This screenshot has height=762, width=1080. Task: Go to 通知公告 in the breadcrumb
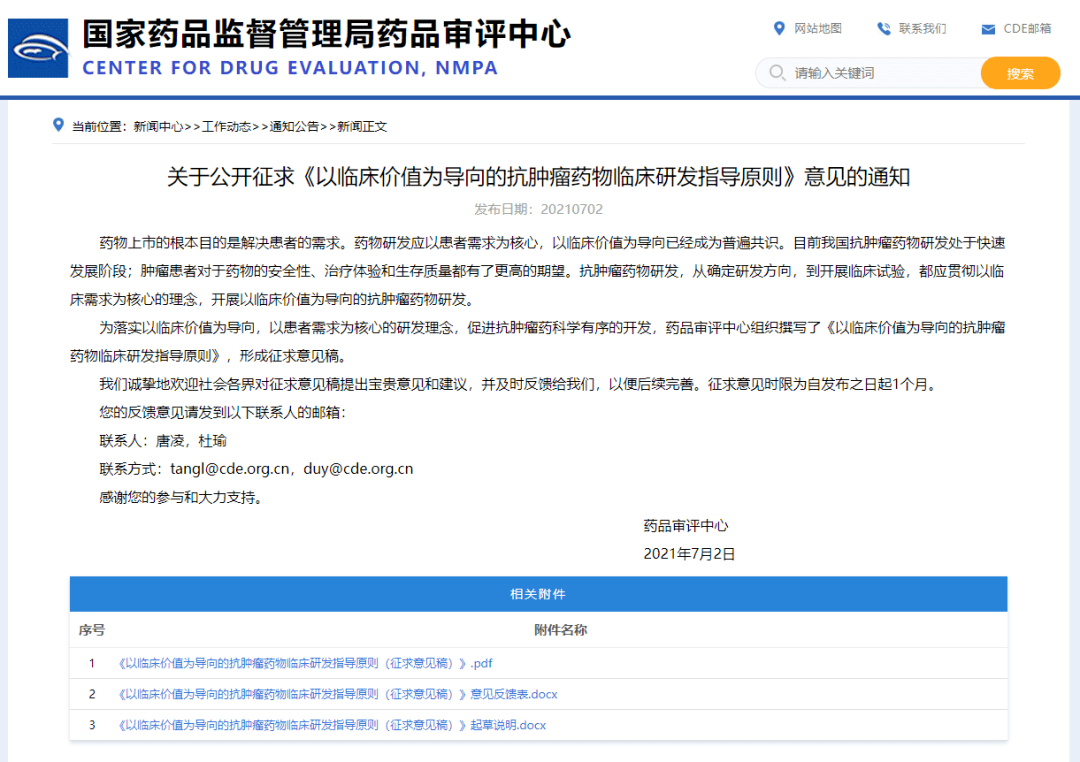(x=294, y=127)
